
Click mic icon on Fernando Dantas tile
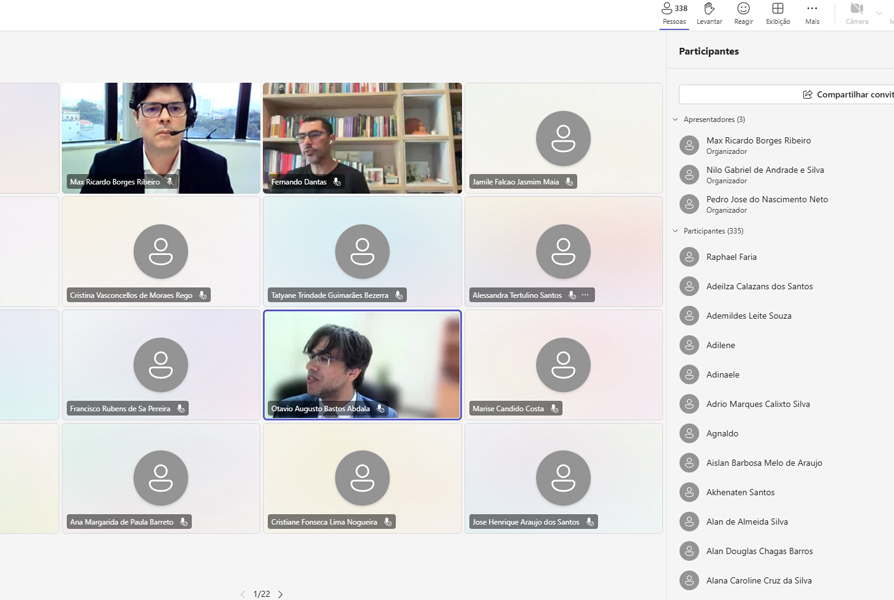tap(337, 182)
